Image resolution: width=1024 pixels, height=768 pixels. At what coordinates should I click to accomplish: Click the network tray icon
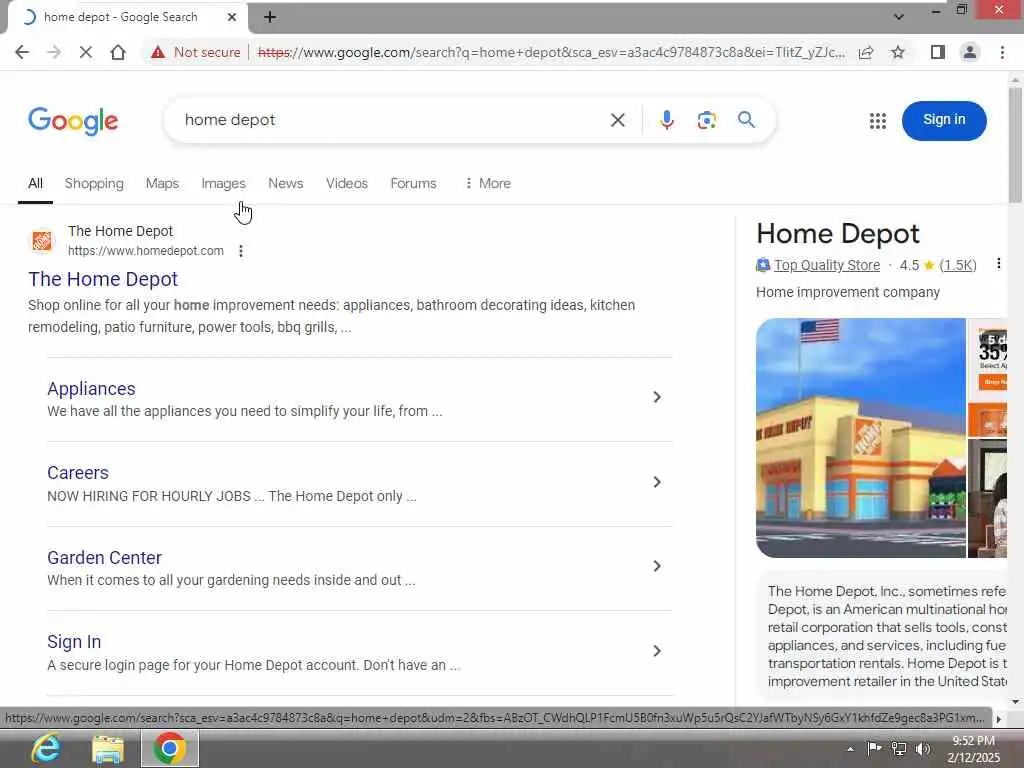[899, 748]
